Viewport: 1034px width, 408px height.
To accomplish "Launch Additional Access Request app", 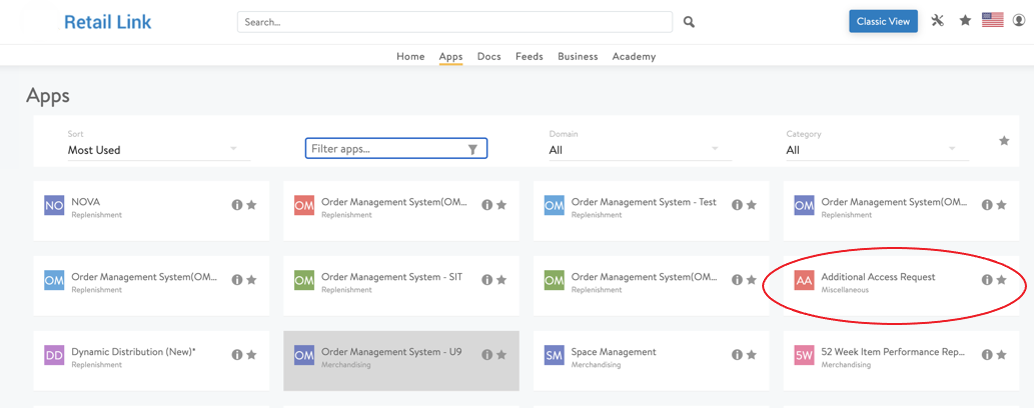I will (x=901, y=286).
